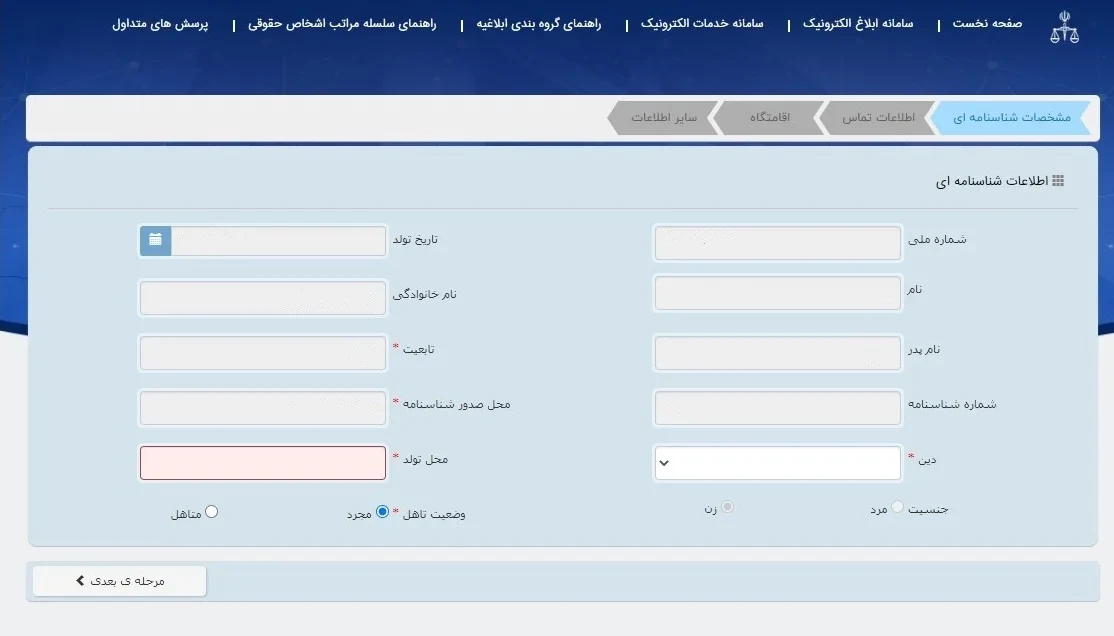1114x636 pixels.
Task: Select the زن gender radio button
Action: [x=730, y=507]
